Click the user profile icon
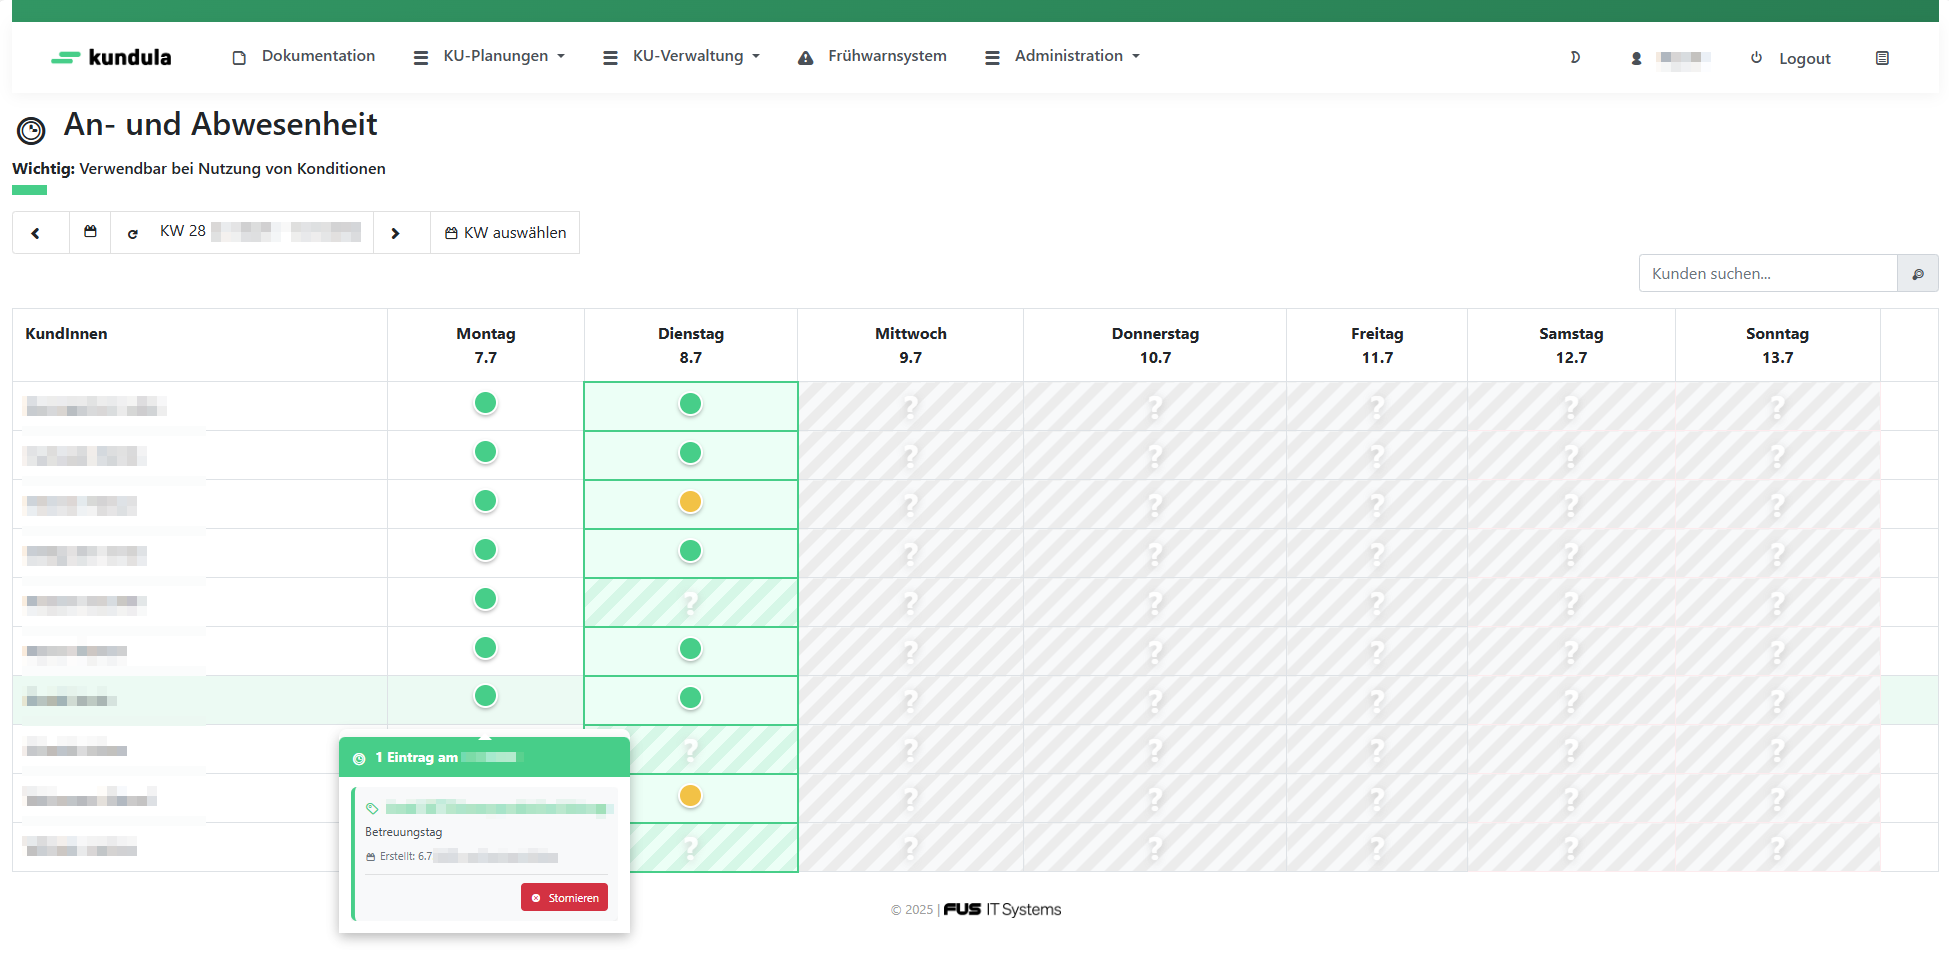This screenshot has height=976, width=1949. click(x=1637, y=59)
